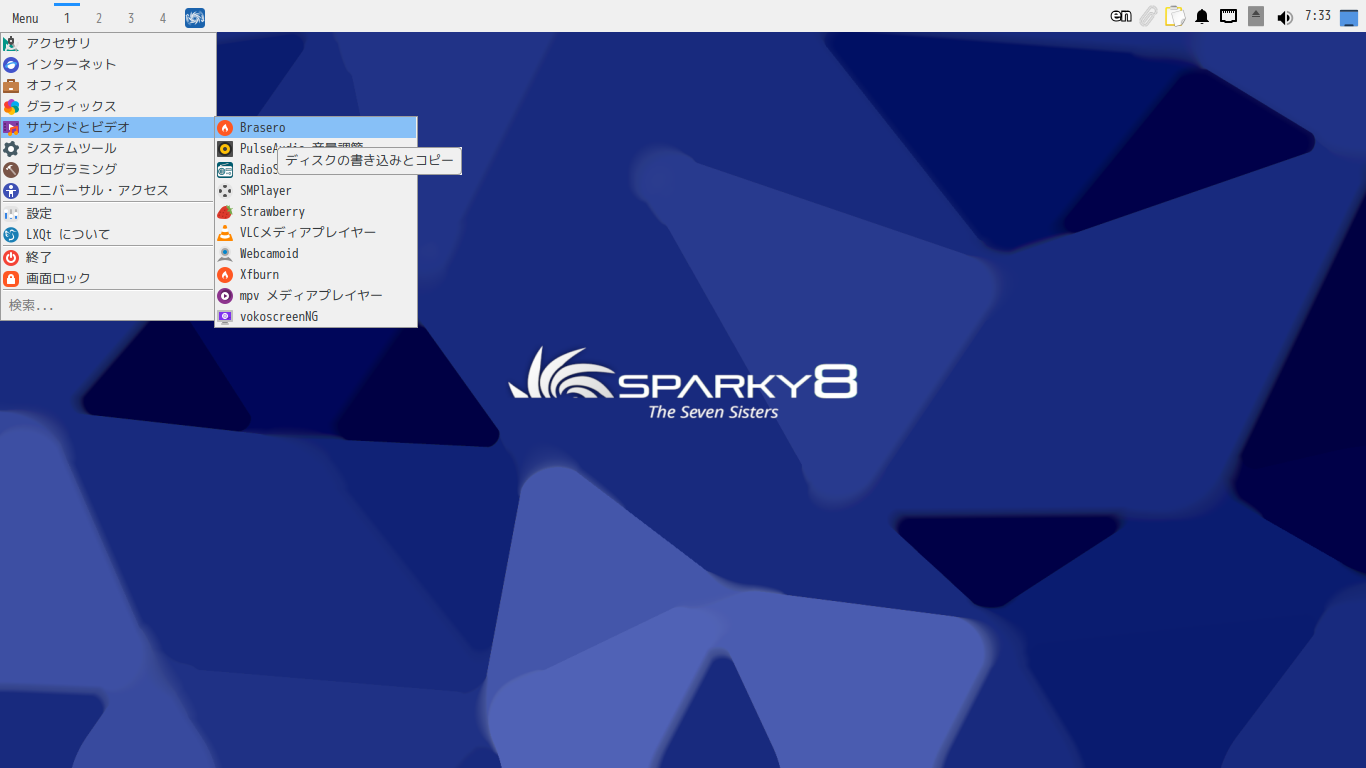Click the 7:33 clock on the panel

coord(1318,16)
